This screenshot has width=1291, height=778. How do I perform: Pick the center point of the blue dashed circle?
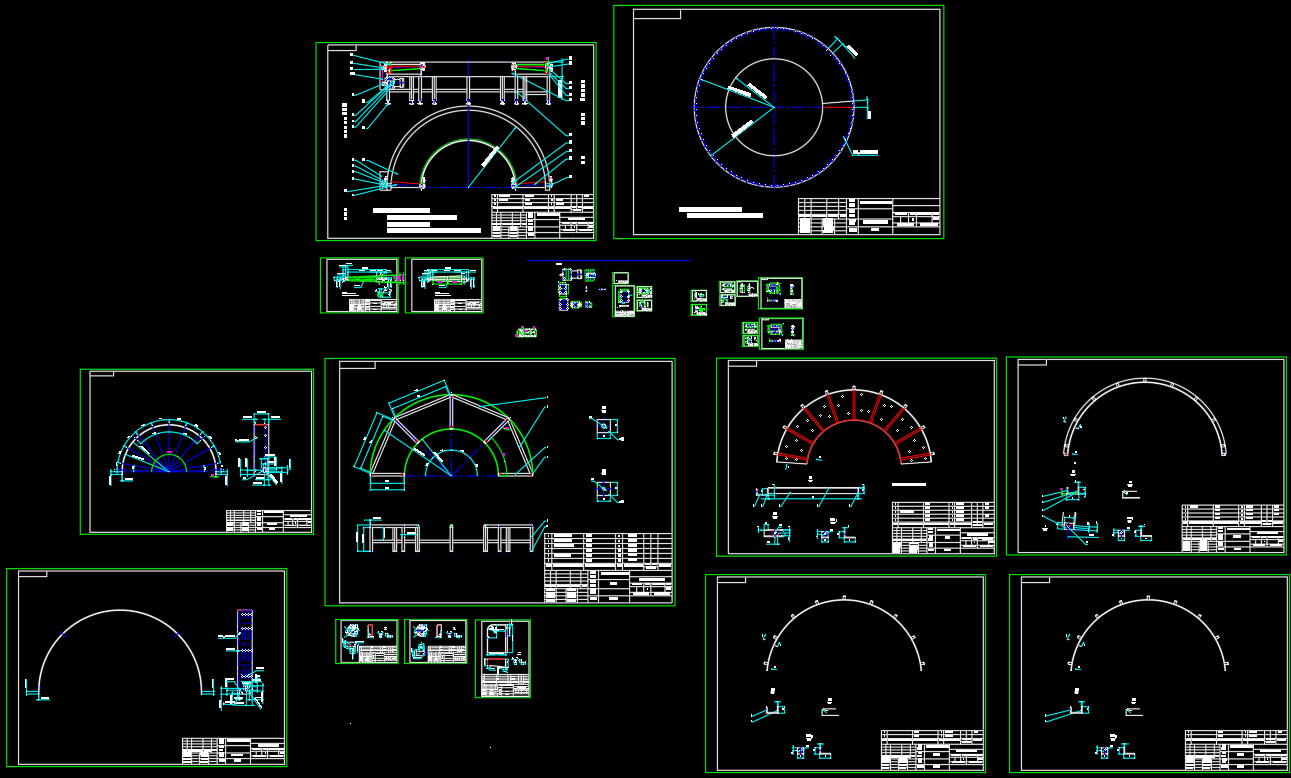coord(774,107)
